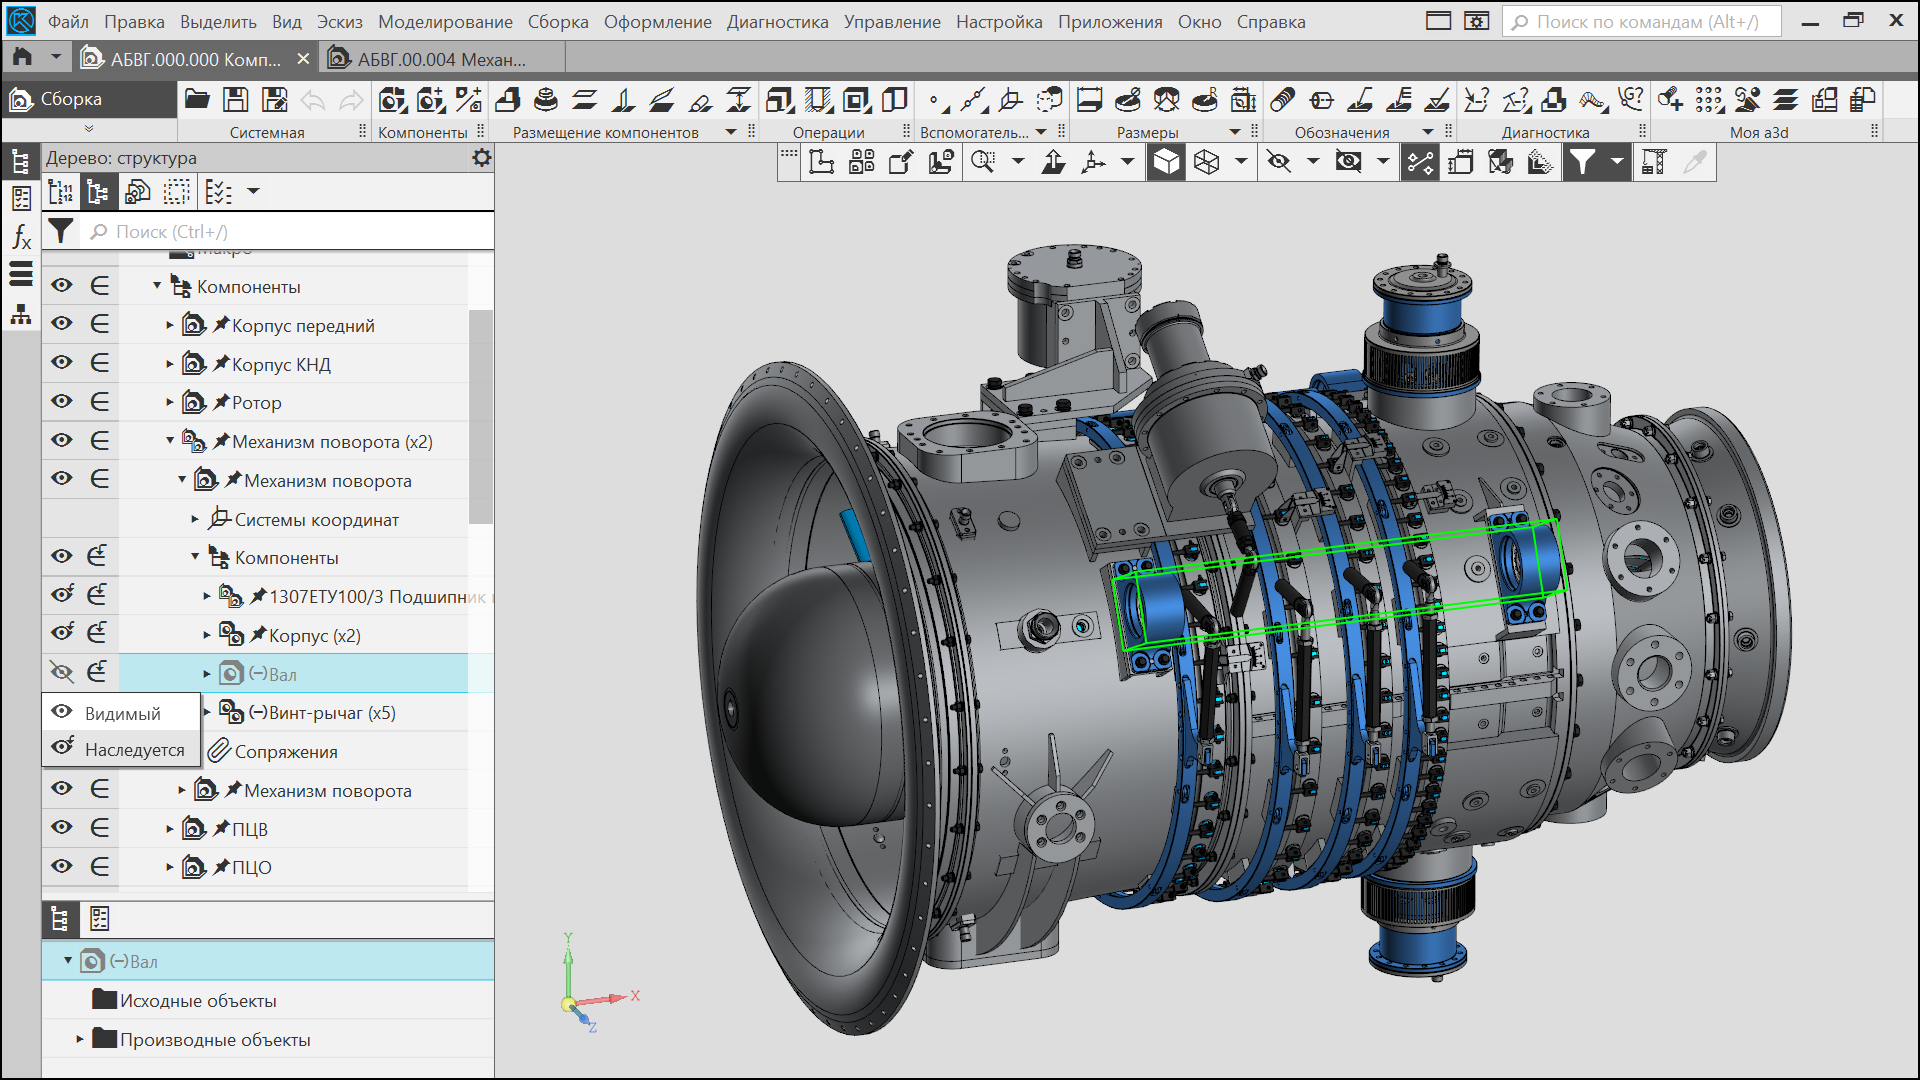Screen dimensions: 1920x1080
Task: Toggle visibility eye of ПЦО
Action: point(62,867)
